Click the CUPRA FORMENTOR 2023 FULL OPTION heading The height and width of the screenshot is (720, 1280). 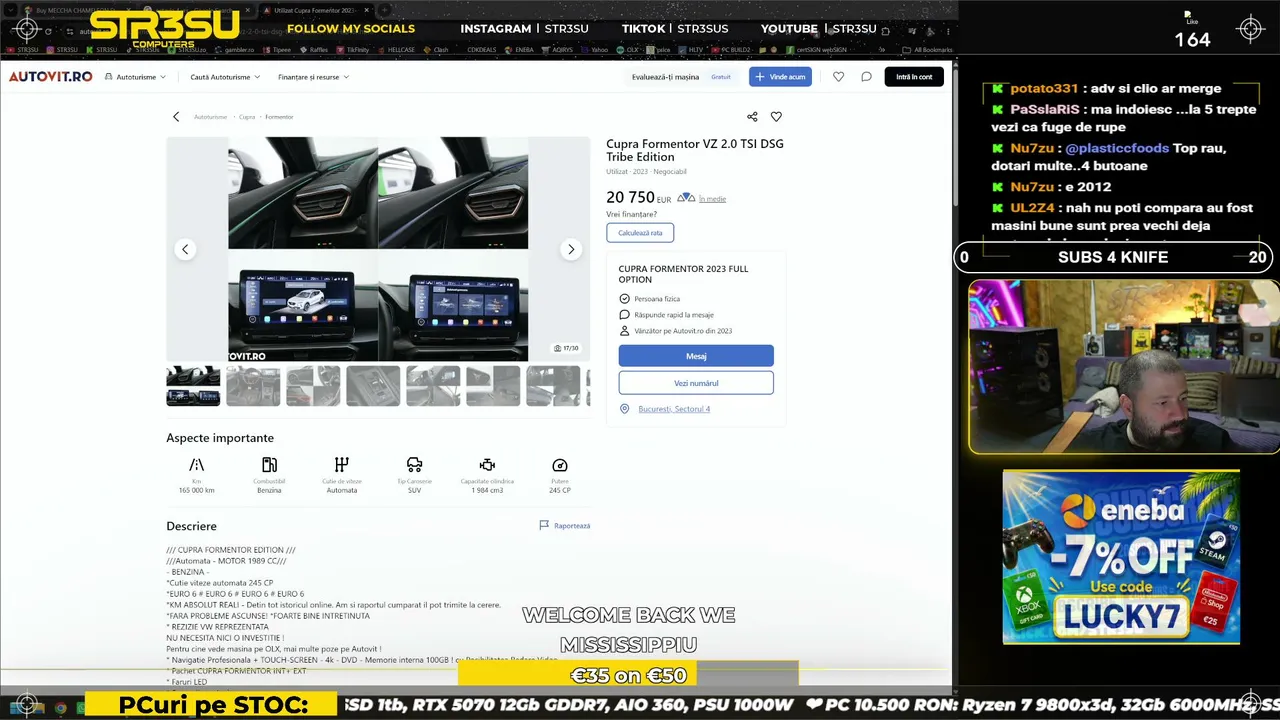[x=683, y=274]
